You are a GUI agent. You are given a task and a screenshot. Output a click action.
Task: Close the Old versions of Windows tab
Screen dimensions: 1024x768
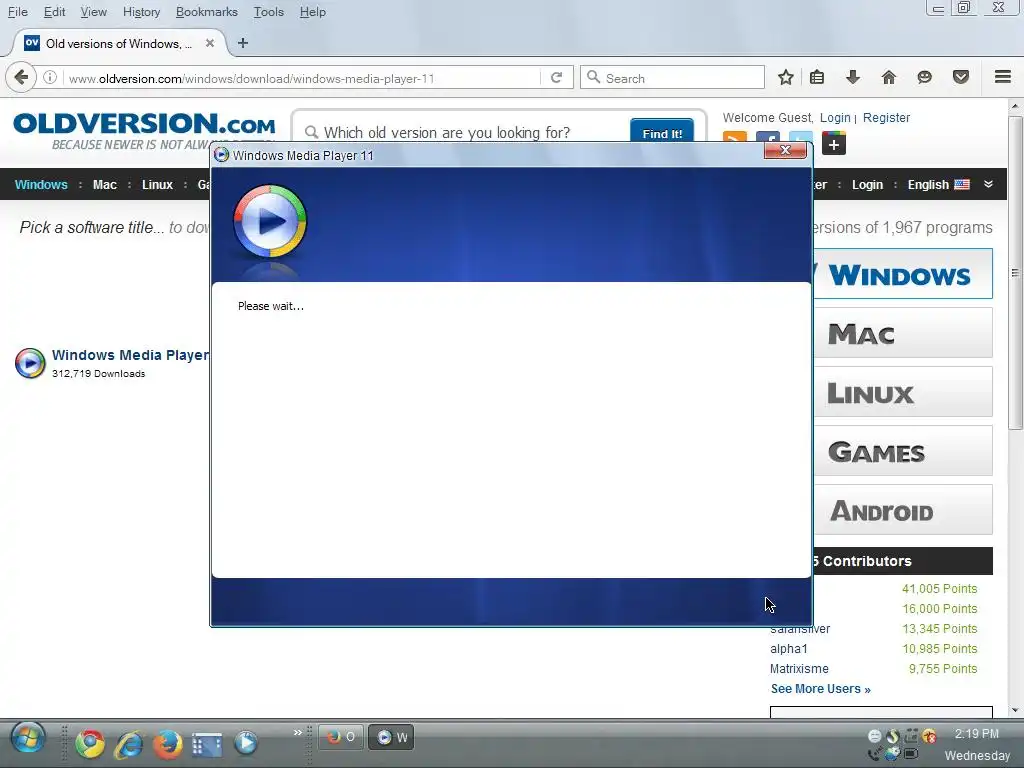point(210,43)
